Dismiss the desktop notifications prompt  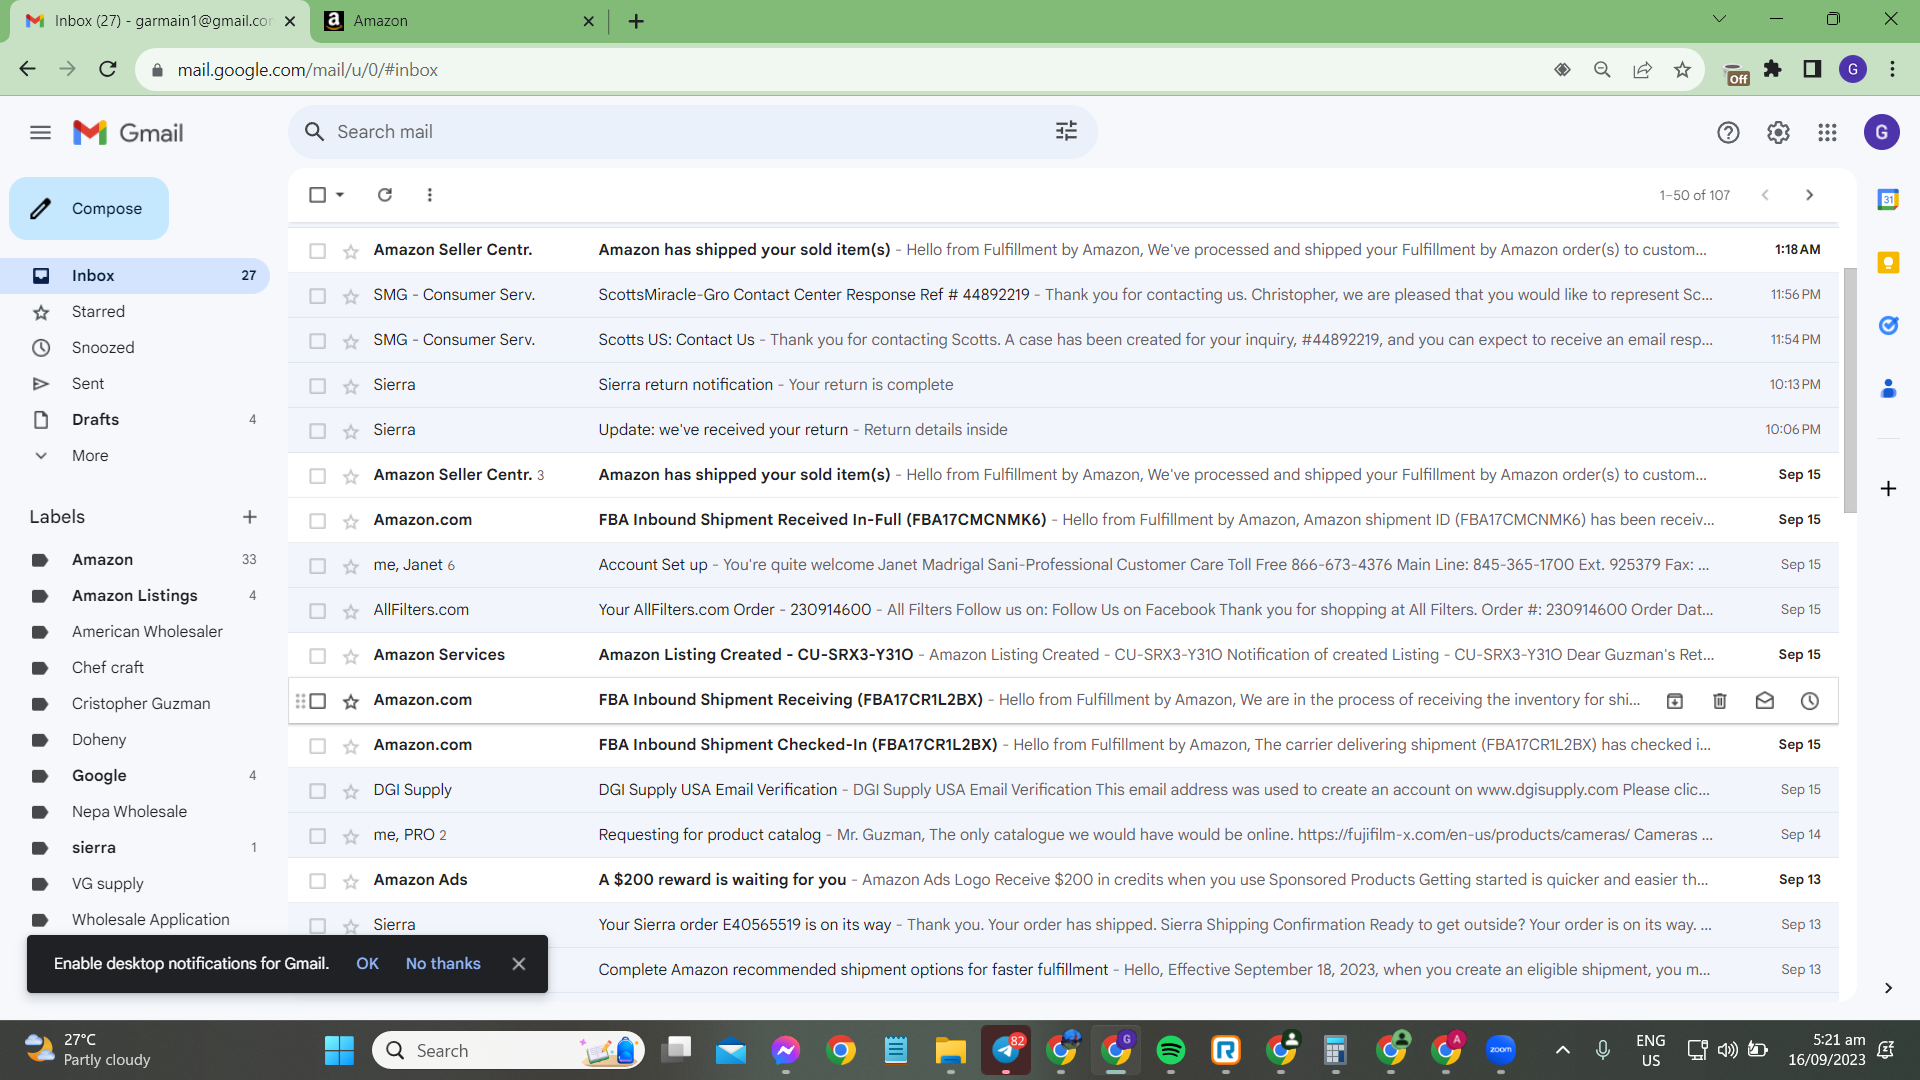pos(518,964)
